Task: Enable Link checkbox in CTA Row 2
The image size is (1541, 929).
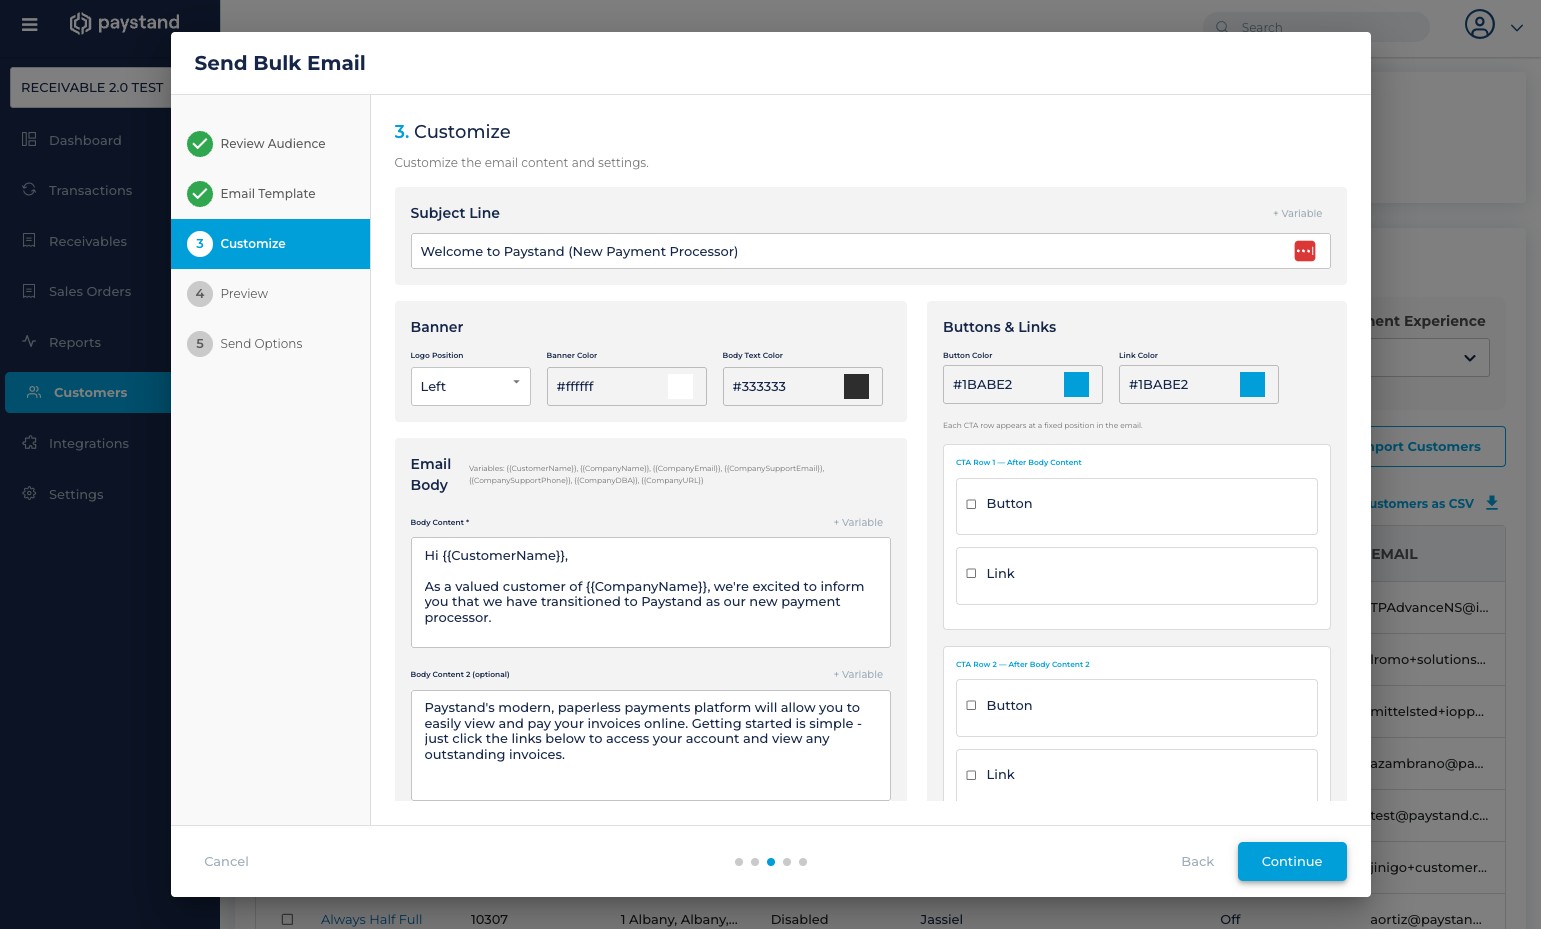Action: tap(971, 775)
